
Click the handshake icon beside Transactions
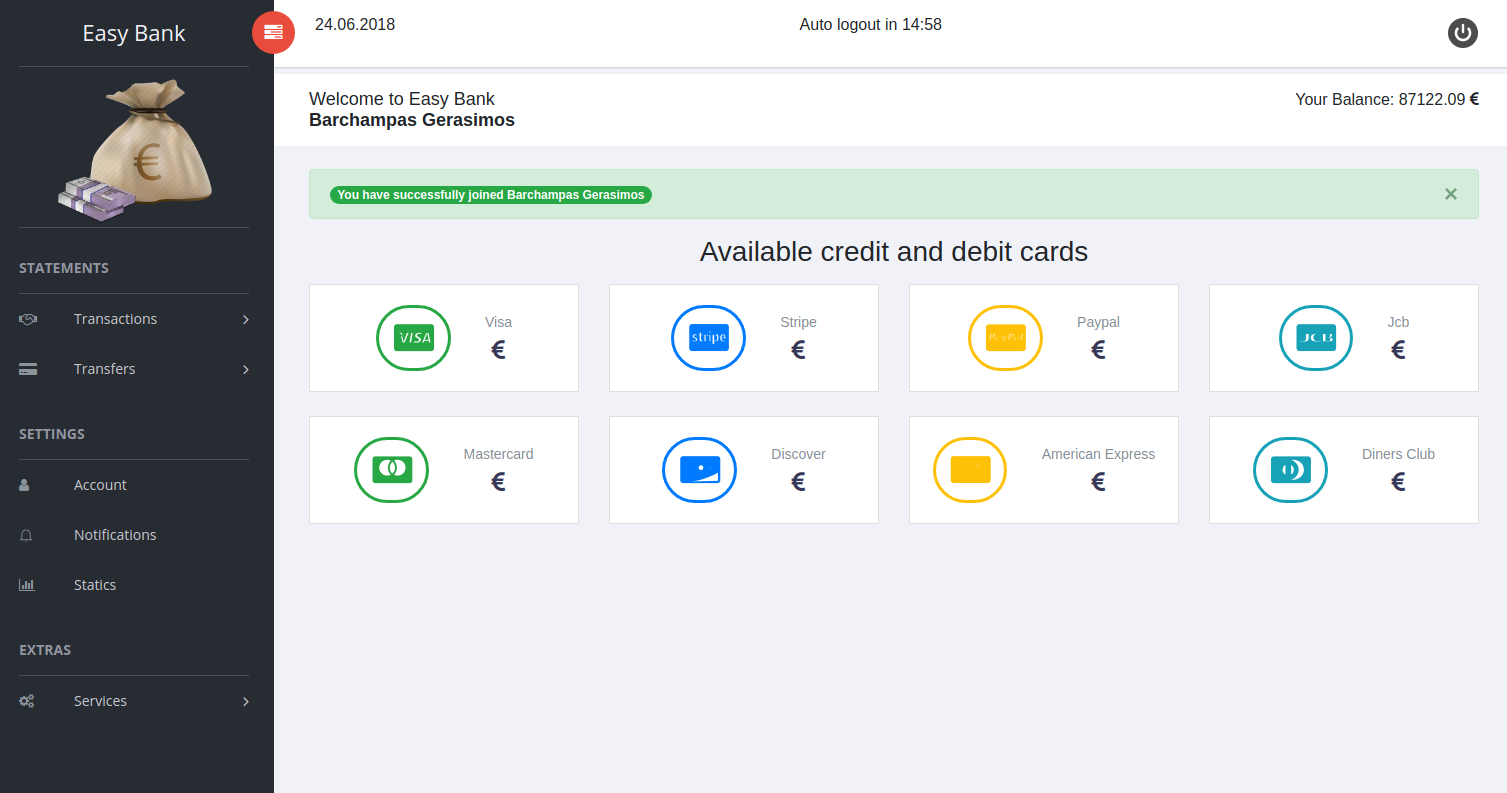(x=28, y=319)
